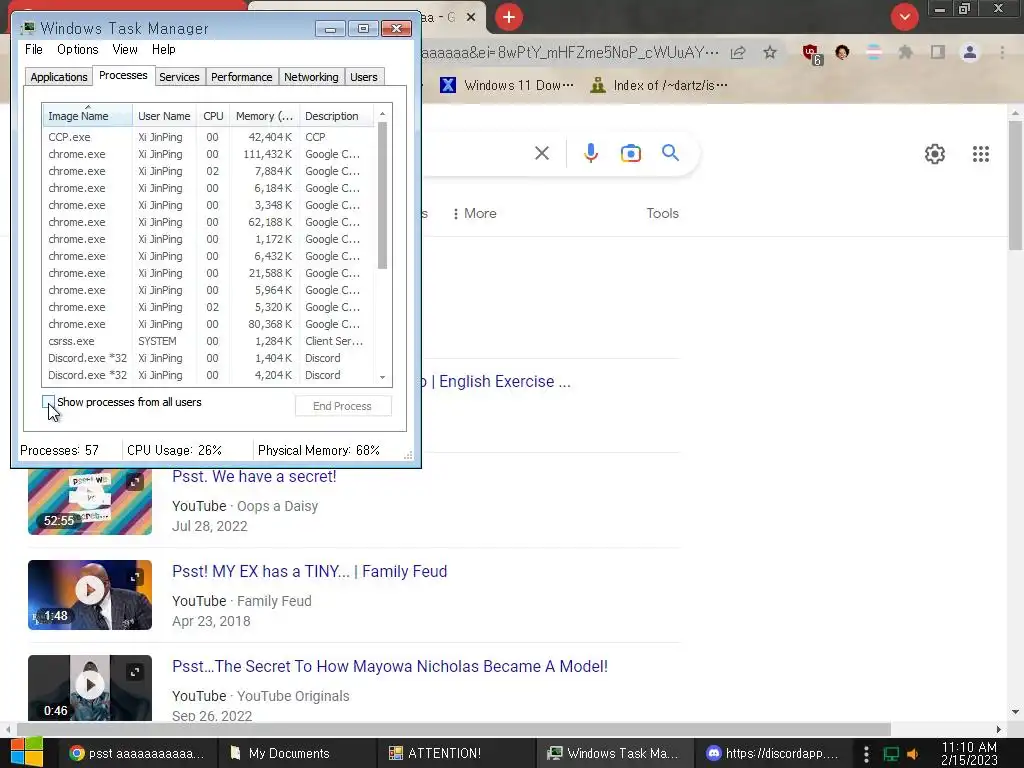Click the round avatar extension icon in toolbar

(x=842, y=52)
